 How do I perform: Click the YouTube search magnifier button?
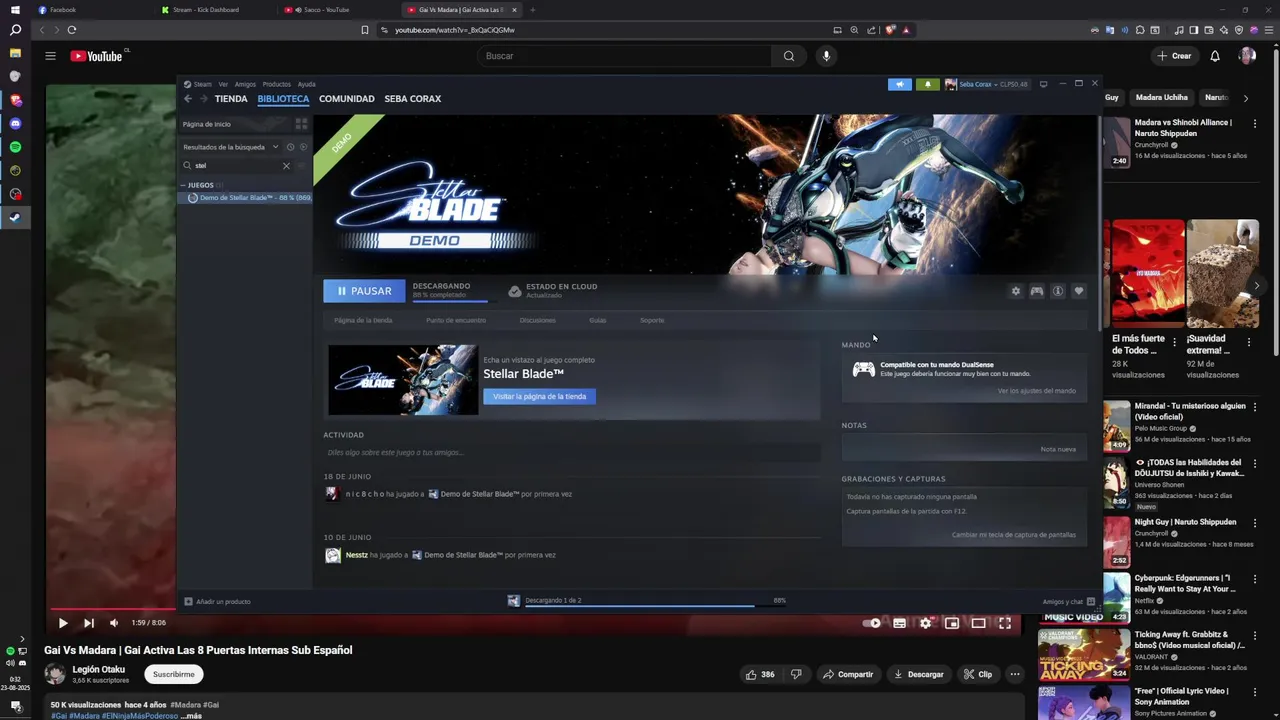tap(789, 56)
